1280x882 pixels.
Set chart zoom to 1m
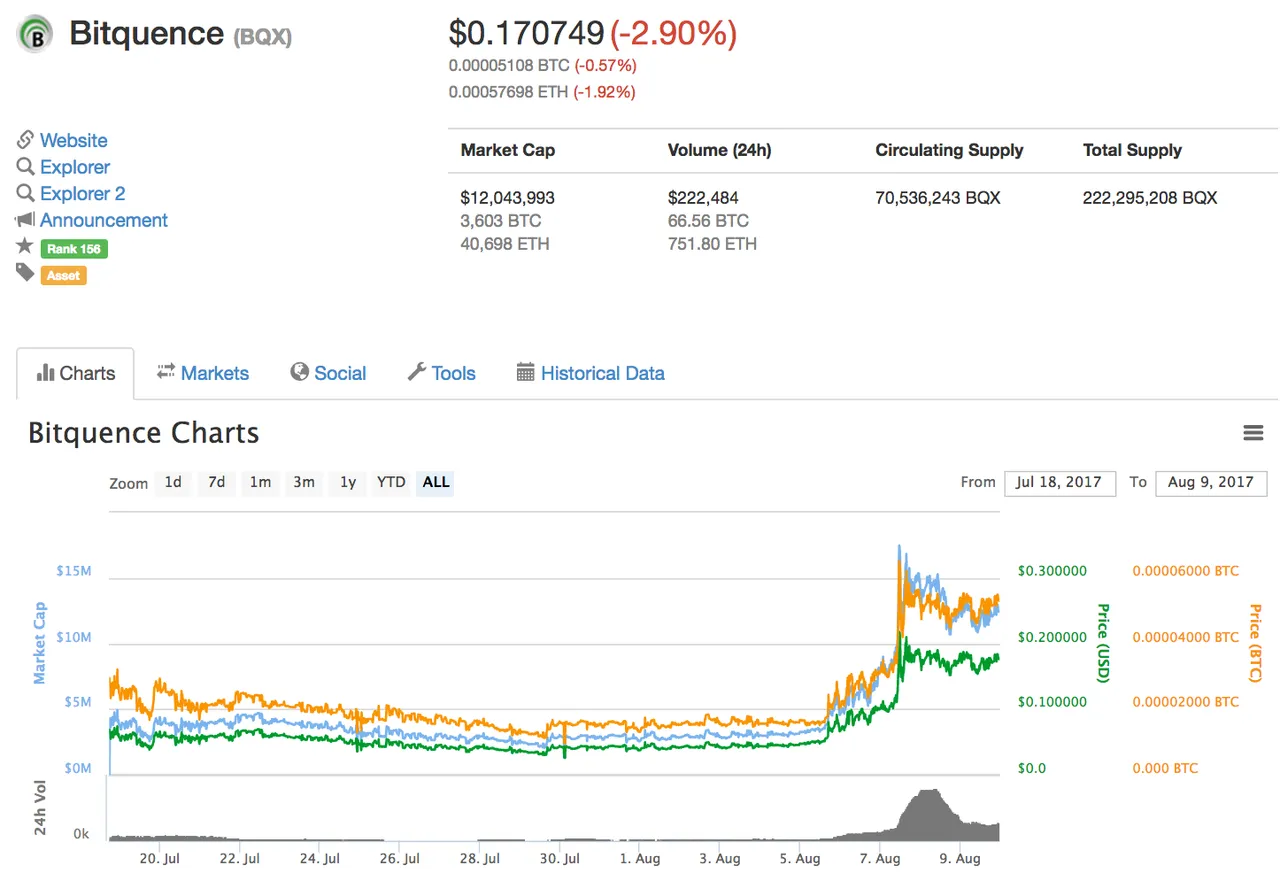coord(260,483)
